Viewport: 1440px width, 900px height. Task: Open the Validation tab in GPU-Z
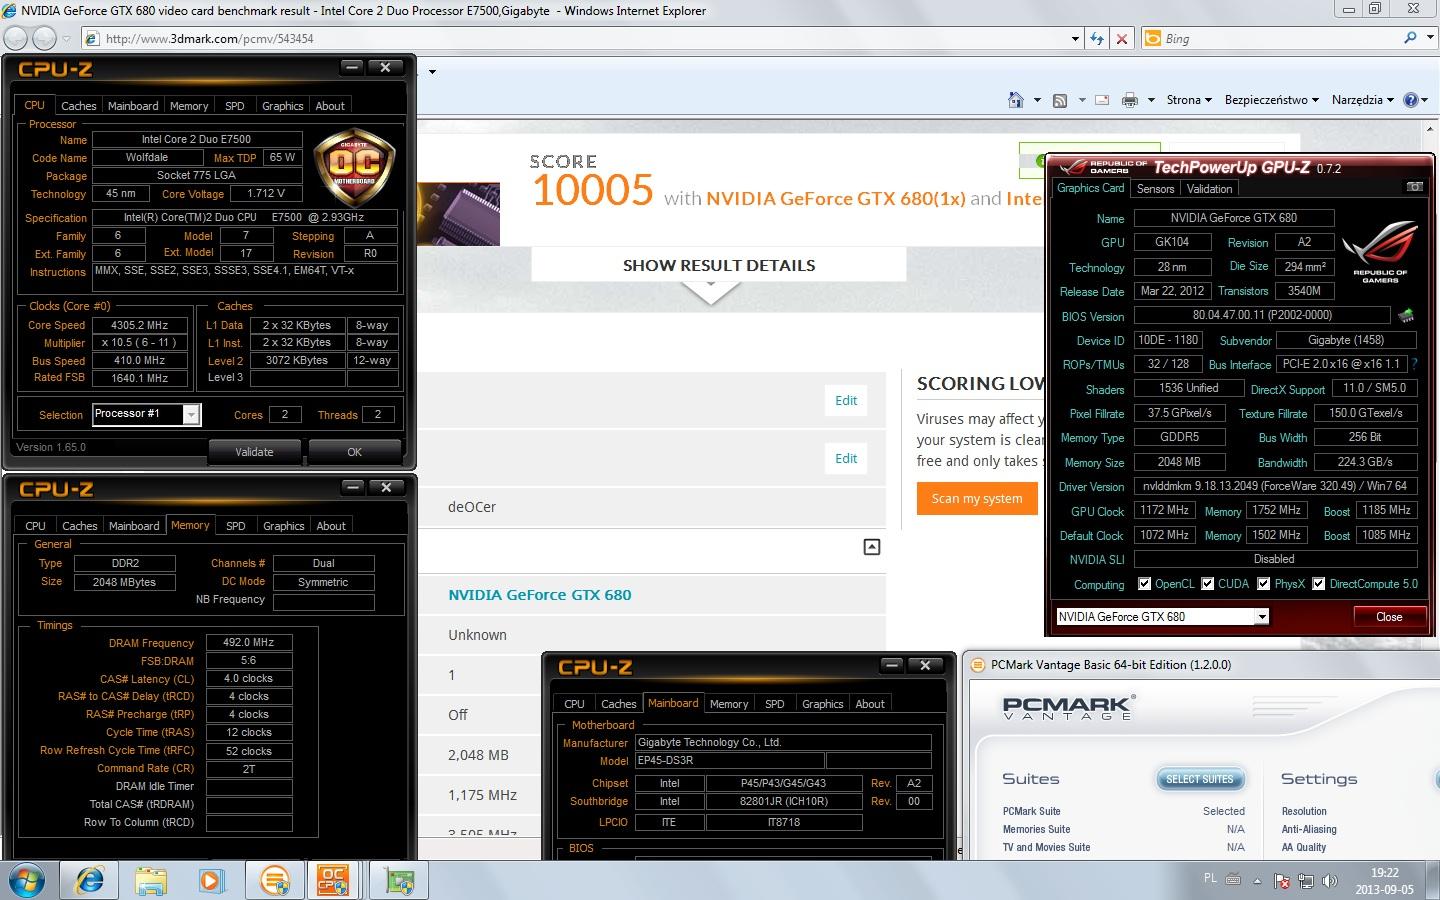click(1209, 189)
